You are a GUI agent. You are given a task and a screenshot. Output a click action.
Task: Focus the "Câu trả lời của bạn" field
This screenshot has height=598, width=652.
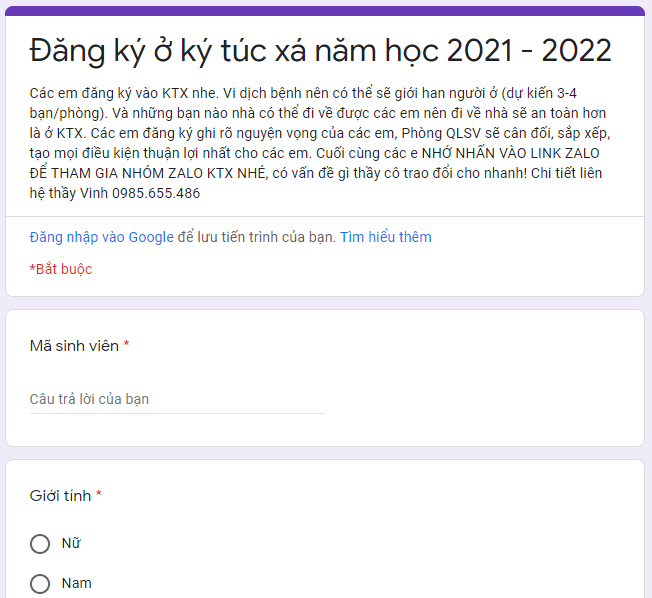(x=177, y=399)
